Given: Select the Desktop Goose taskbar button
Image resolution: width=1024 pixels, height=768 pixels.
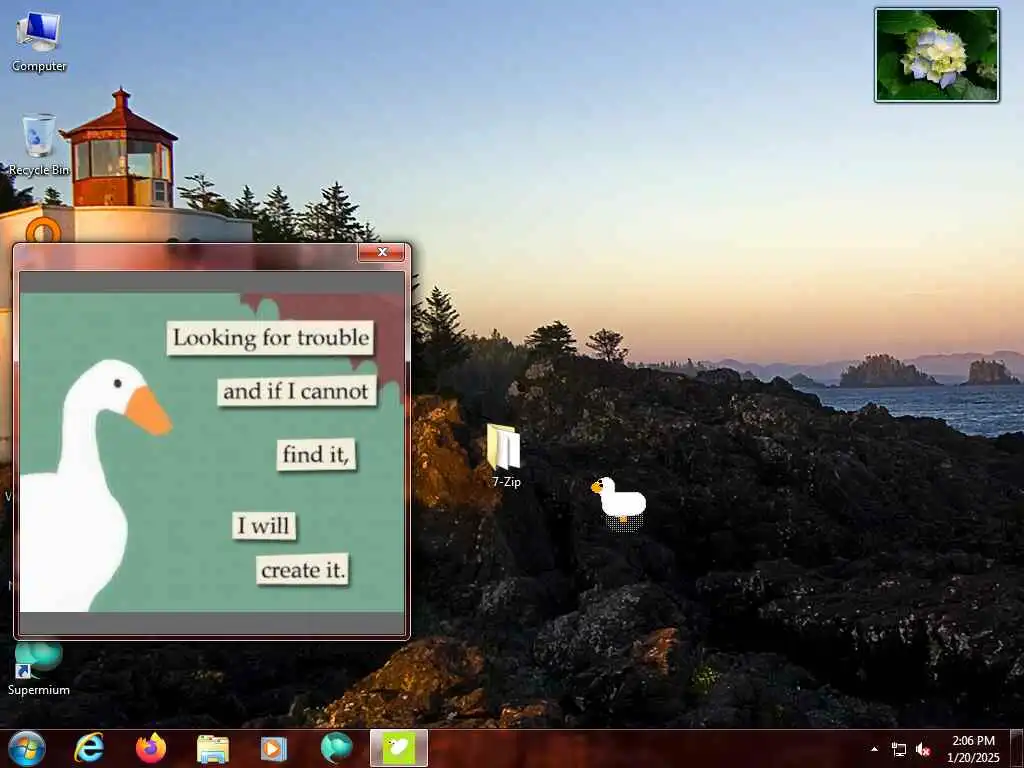Looking at the screenshot, I should [x=399, y=748].
